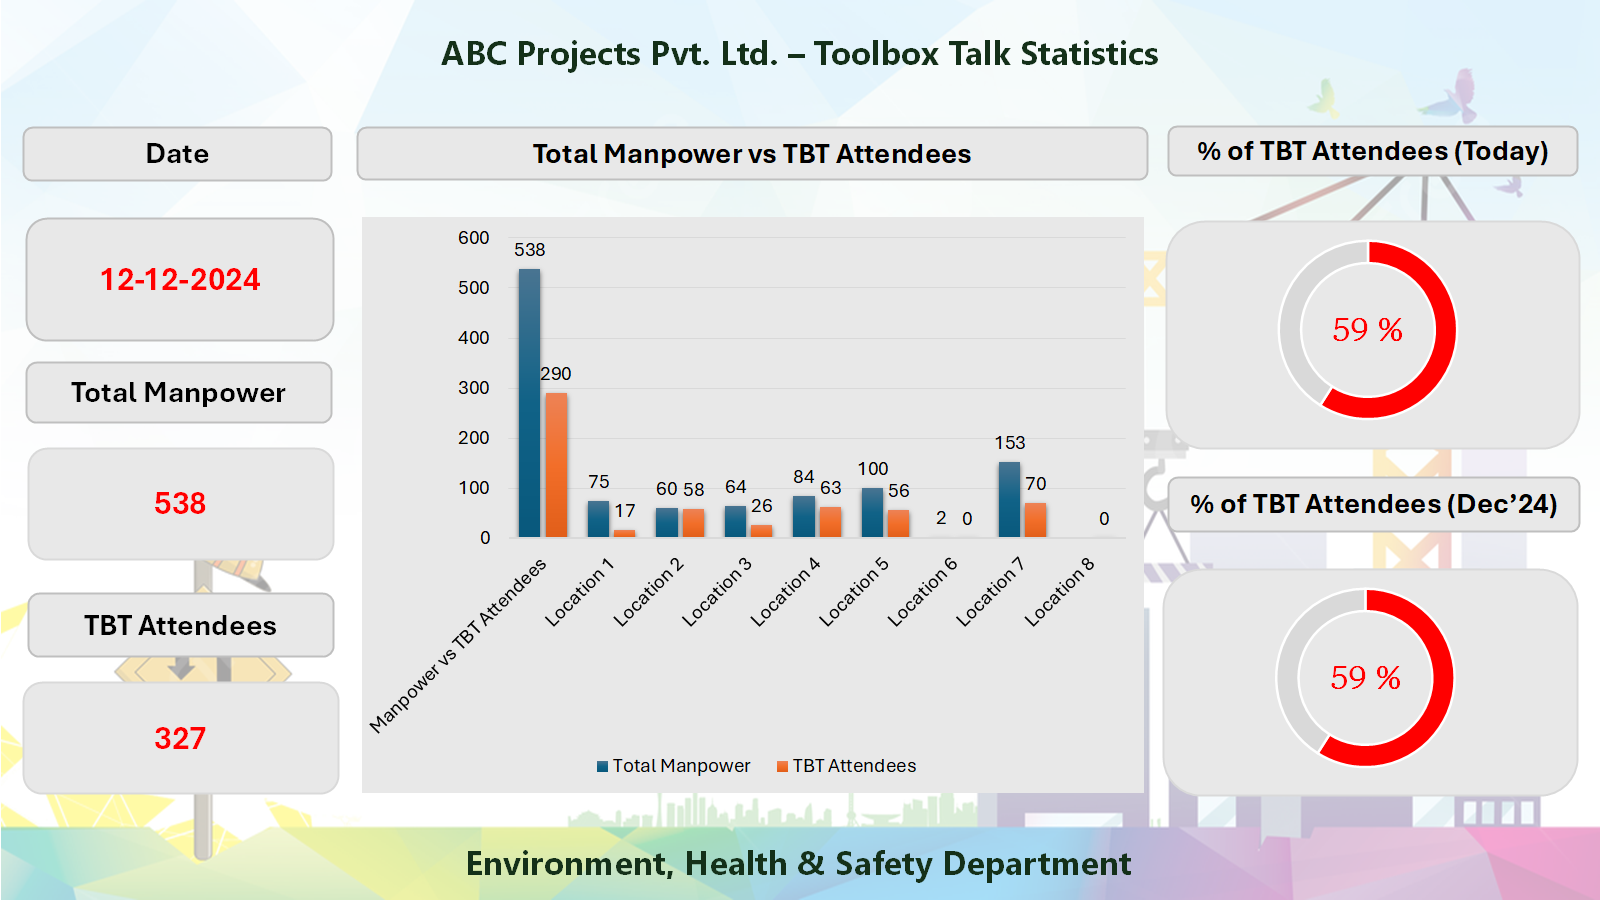Click the % of TBT Attendees (Dec'24) header

point(1373,505)
